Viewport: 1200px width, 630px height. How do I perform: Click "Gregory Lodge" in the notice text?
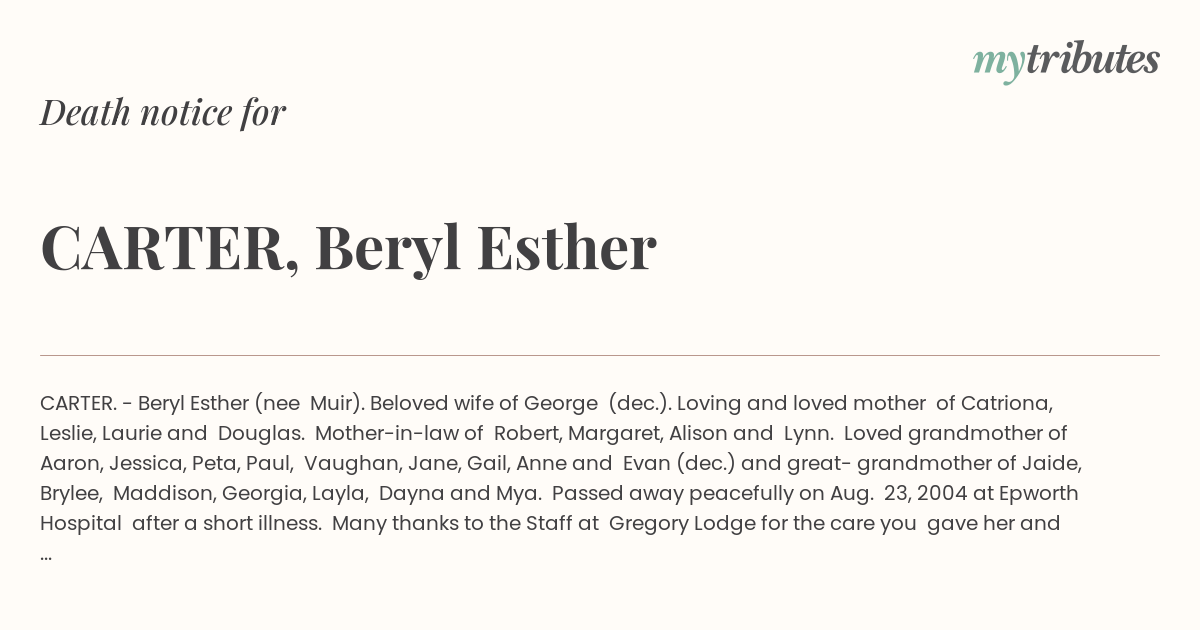pos(669,523)
